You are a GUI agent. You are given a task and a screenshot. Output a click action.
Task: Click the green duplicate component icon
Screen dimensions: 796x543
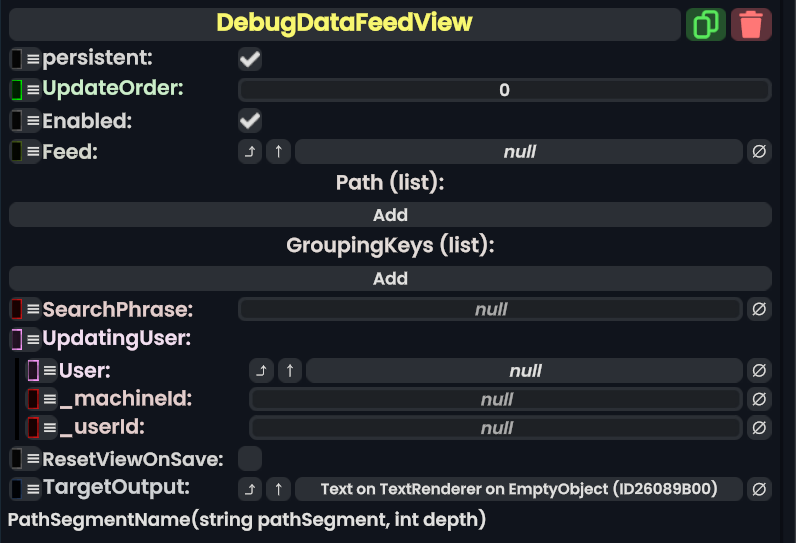706,24
